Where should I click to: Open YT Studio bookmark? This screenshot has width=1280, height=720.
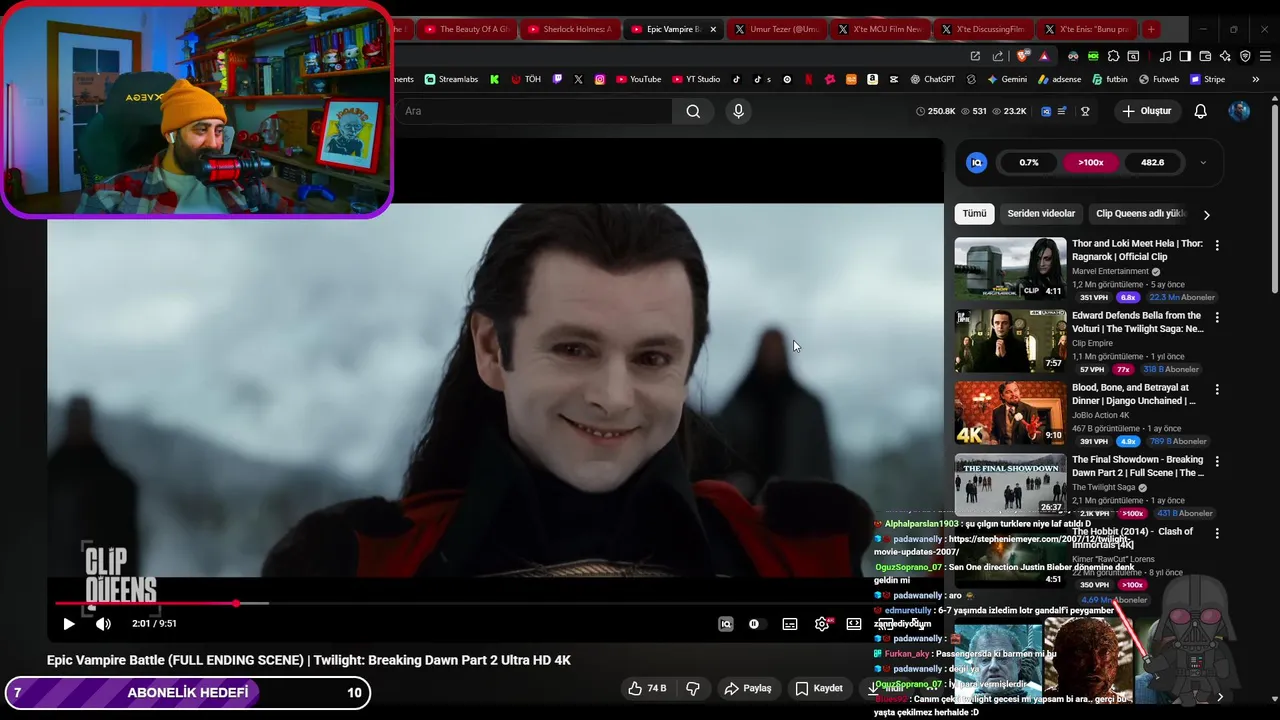[696, 80]
